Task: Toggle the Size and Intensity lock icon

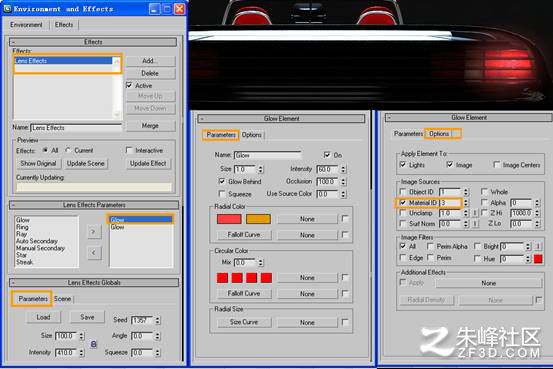Action: pyautogui.click(x=93, y=344)
